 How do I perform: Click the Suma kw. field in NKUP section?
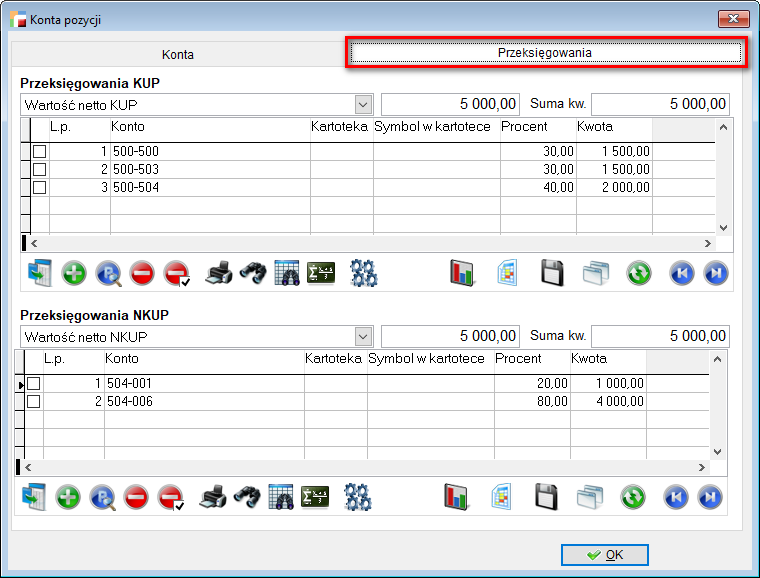(660, 336)
